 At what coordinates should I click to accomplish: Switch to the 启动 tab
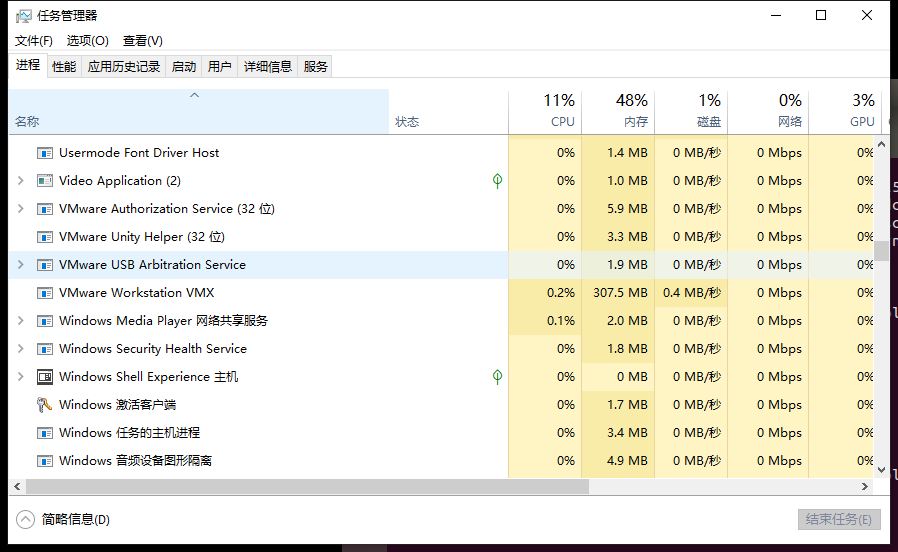point(184,66)
